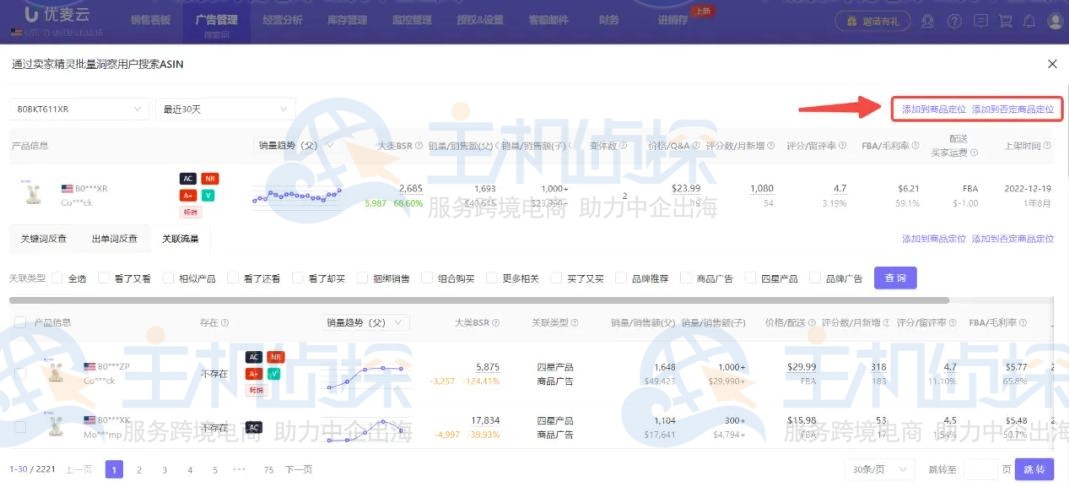Viewport: 1069px width, 484px height.
Task: Go to page 2 in pagination
Action: 139,469
